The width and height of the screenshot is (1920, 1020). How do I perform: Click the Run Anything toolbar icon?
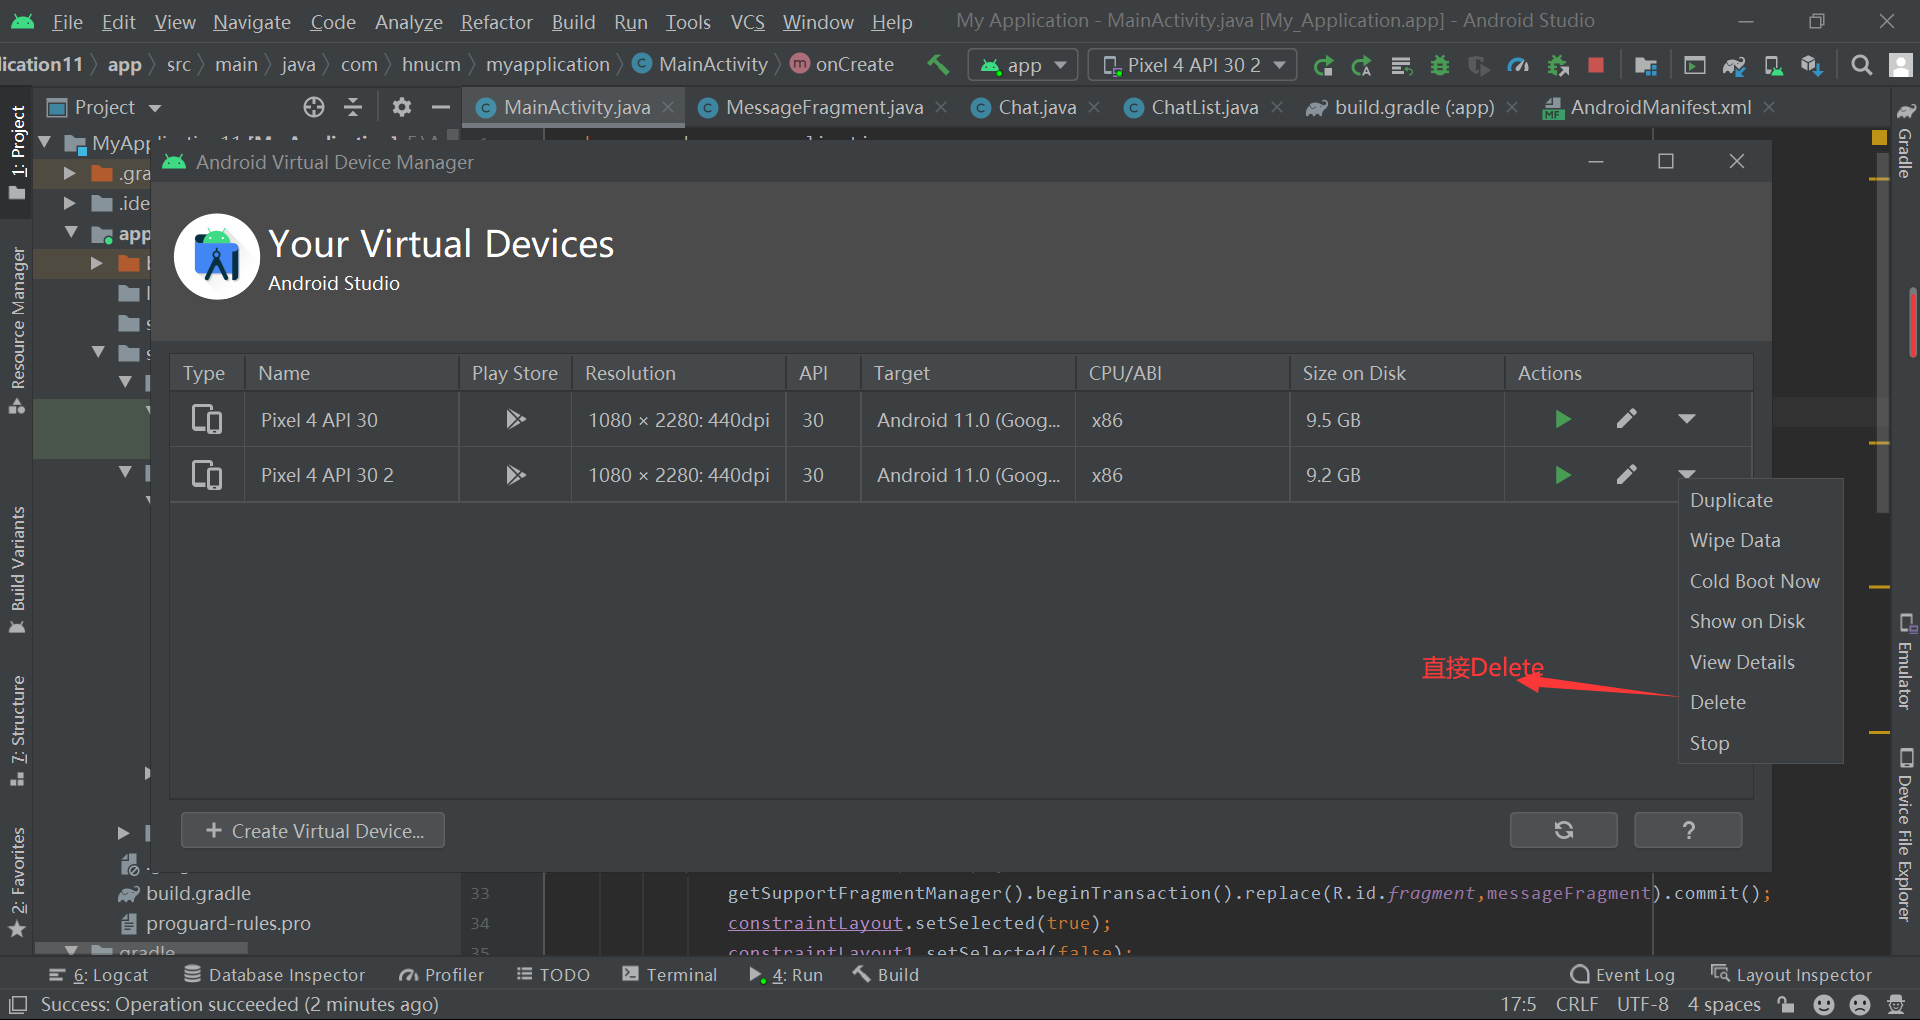pos(1694,66)
